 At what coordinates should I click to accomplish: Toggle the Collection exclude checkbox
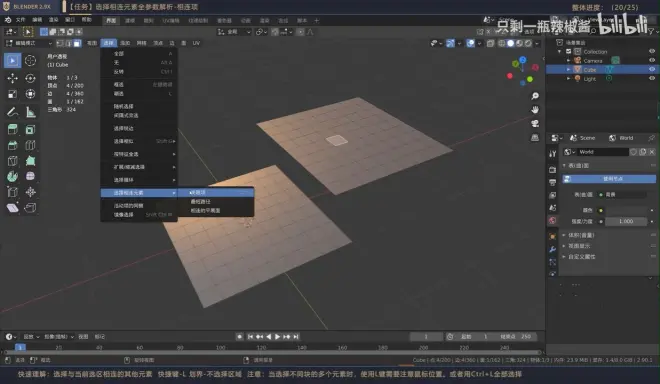pyautogui.click(x=569, y=51)
